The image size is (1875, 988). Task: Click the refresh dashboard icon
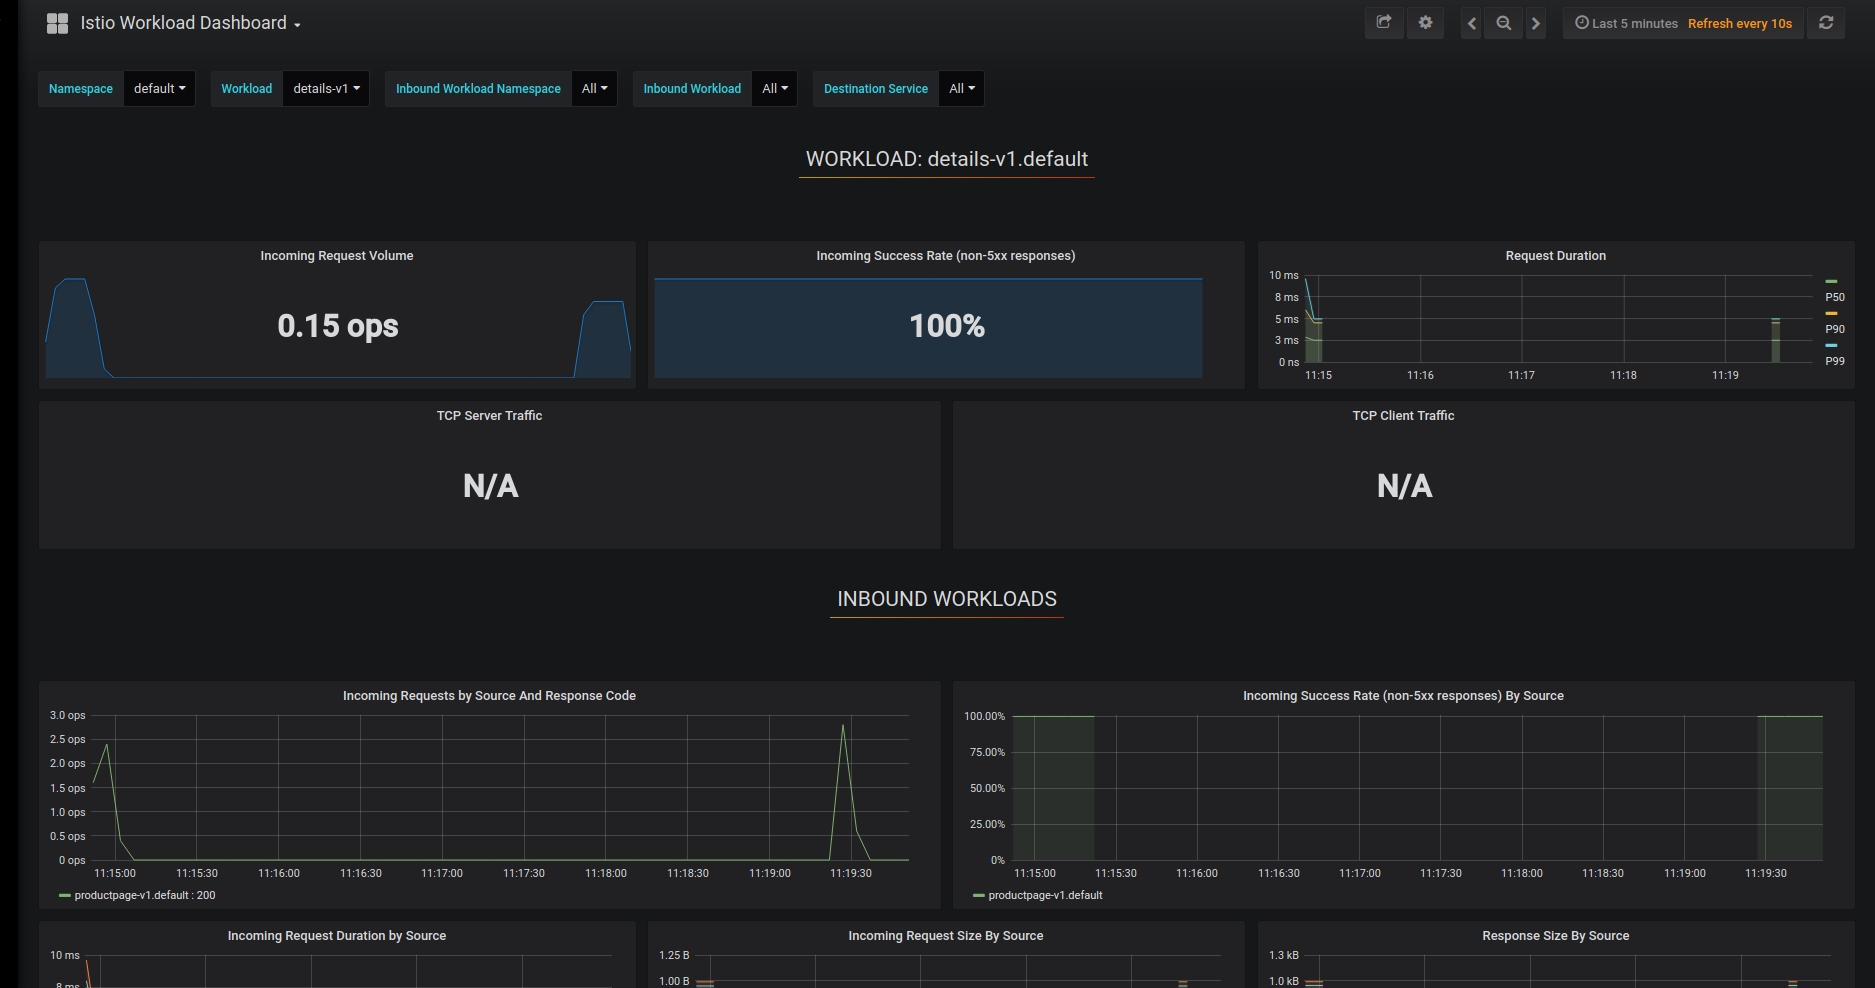(1826, 22)
